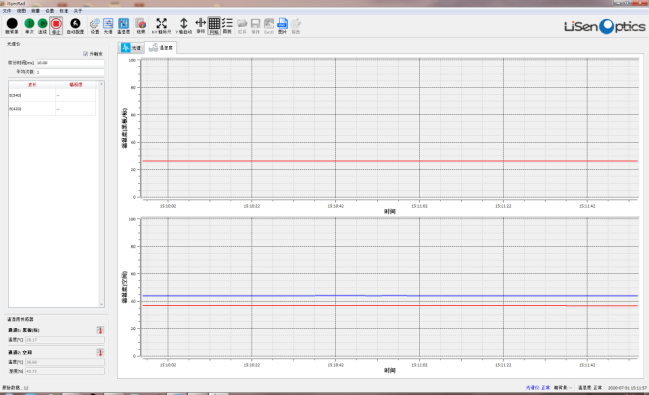Click channel 1 temperature value field
Viewport: 649px width, 395px height.
point(65,340)
